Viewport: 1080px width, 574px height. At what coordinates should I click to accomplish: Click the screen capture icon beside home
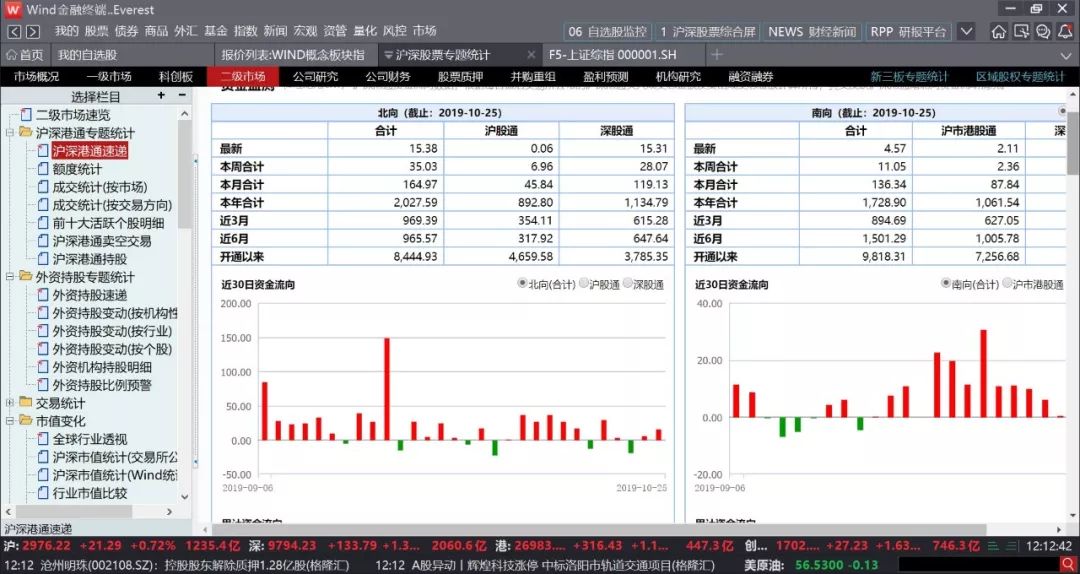click(x=1021, y=32)
